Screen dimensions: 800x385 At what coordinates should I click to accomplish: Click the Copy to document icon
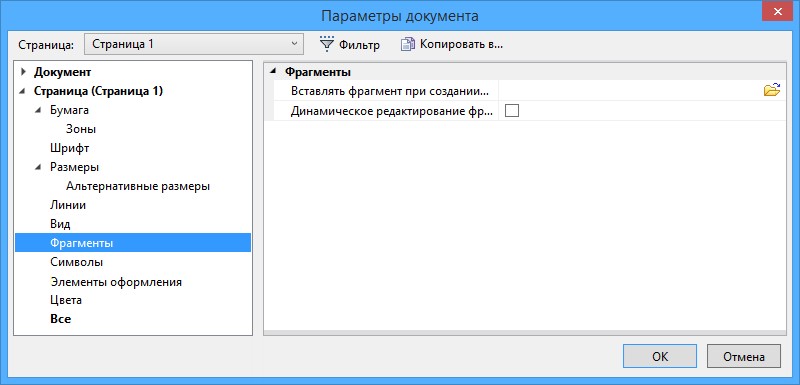point(407,44)
